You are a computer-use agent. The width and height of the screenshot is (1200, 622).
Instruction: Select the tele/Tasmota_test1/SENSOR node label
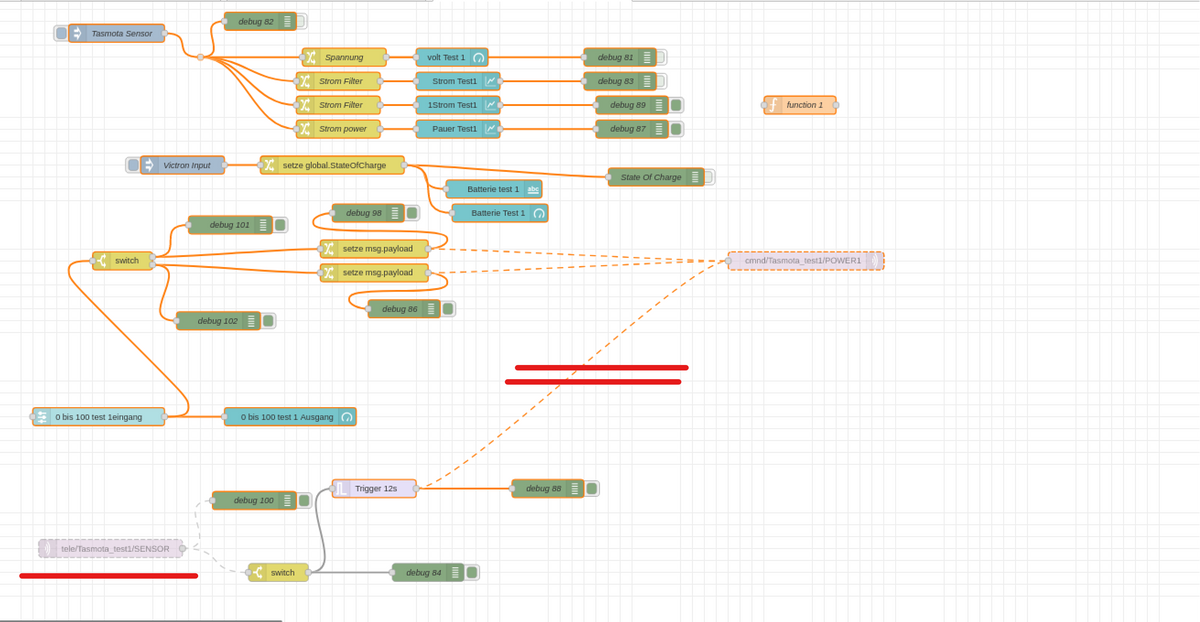click(x=115, y=548)
